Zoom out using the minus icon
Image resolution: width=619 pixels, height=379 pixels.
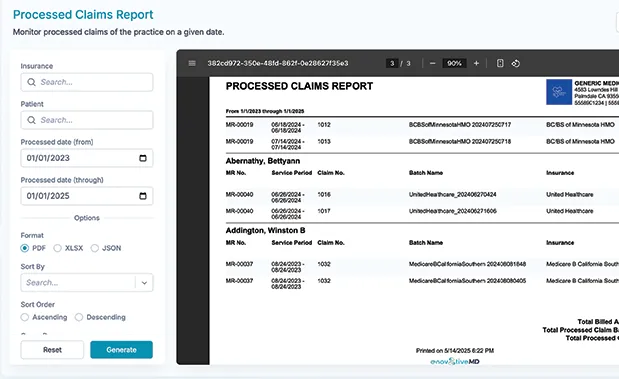click(432, 63)
